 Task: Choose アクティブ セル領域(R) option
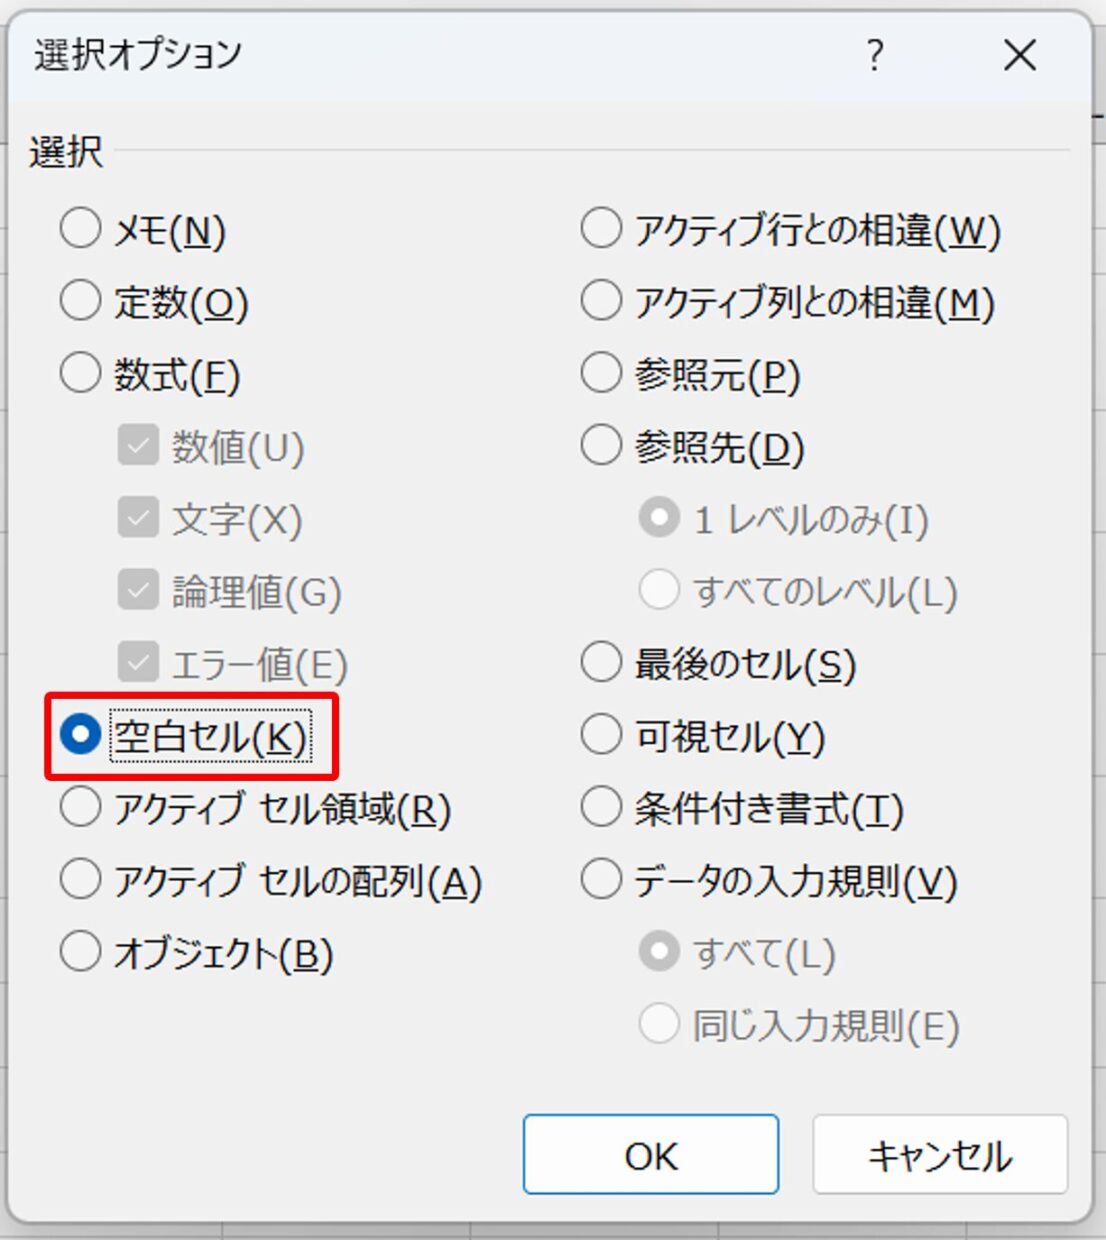pyautogui.click(x=80, y=807)
